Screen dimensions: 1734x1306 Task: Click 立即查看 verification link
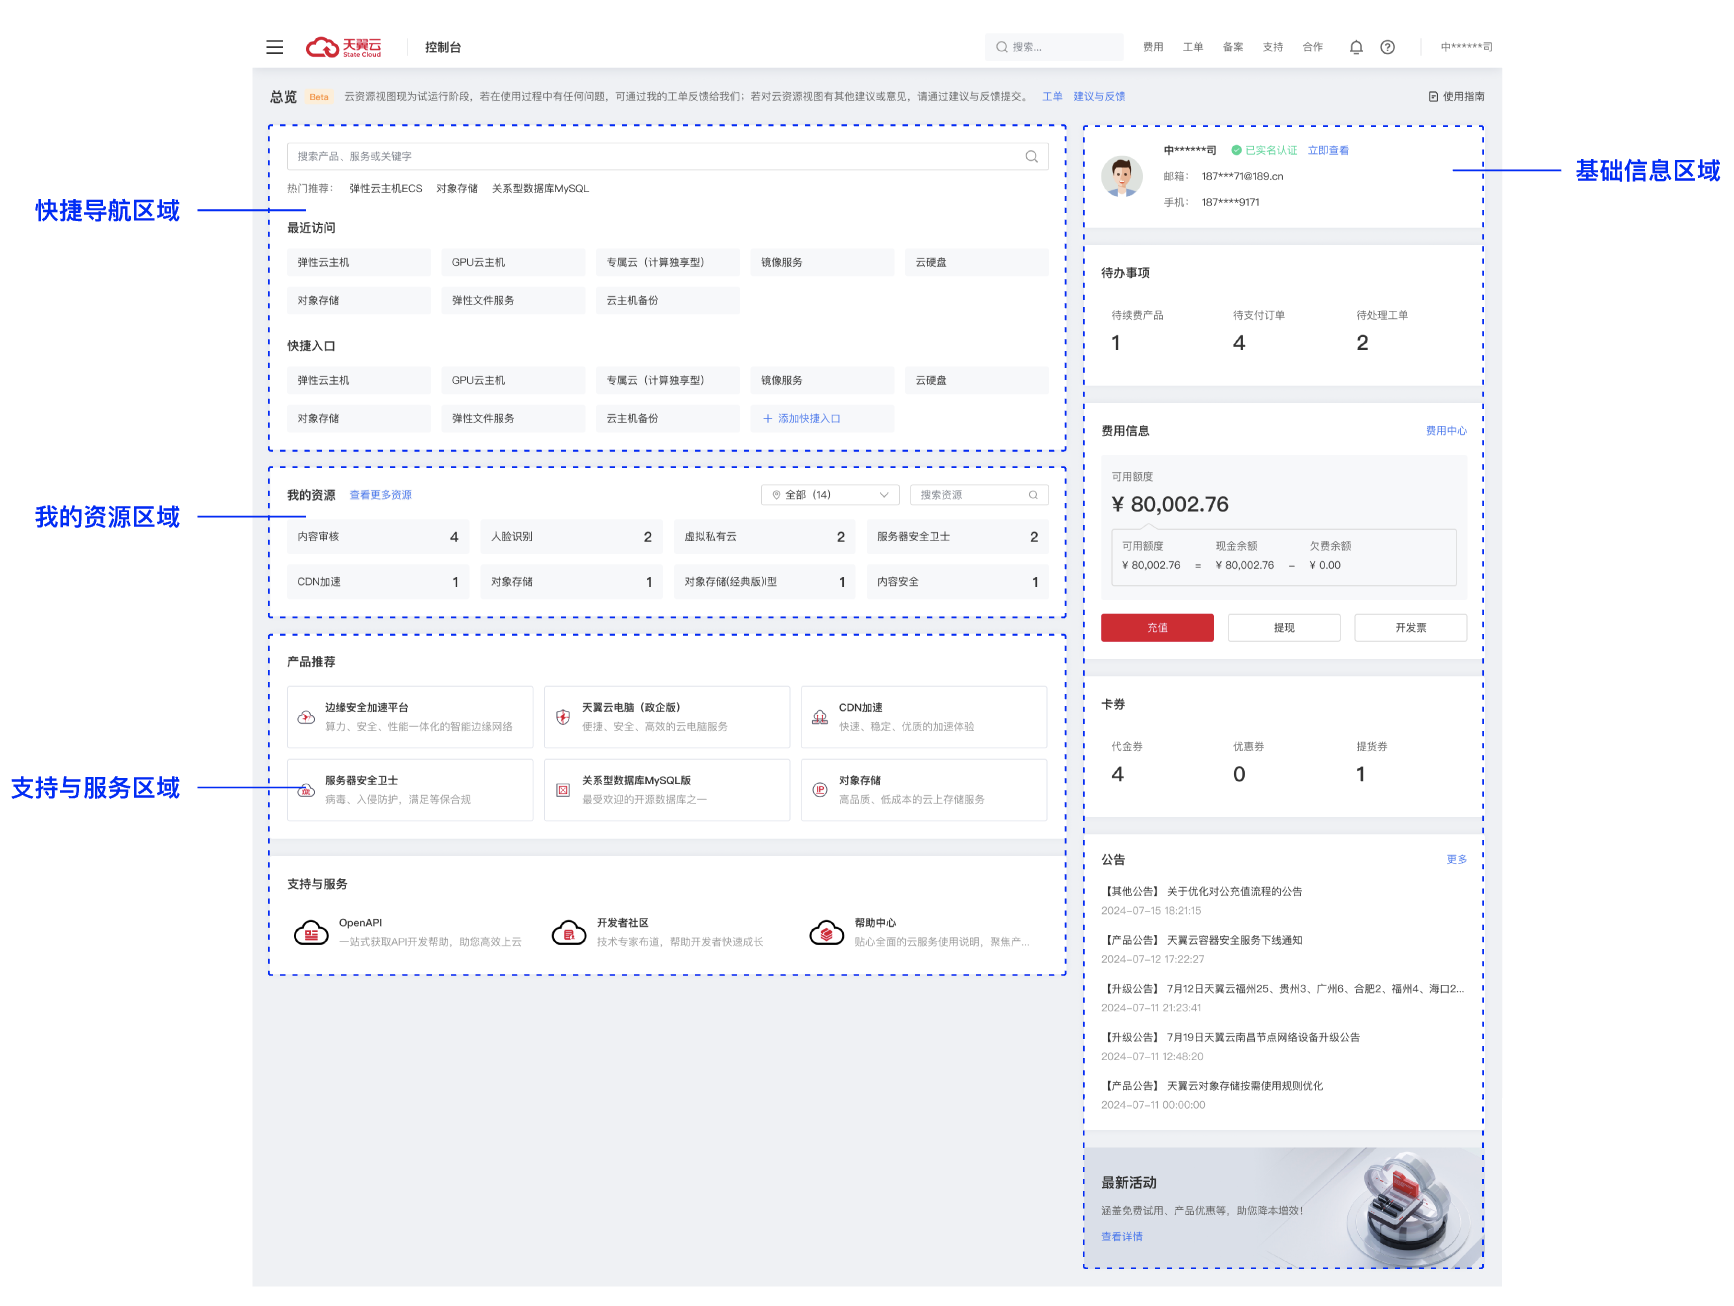1328,150
